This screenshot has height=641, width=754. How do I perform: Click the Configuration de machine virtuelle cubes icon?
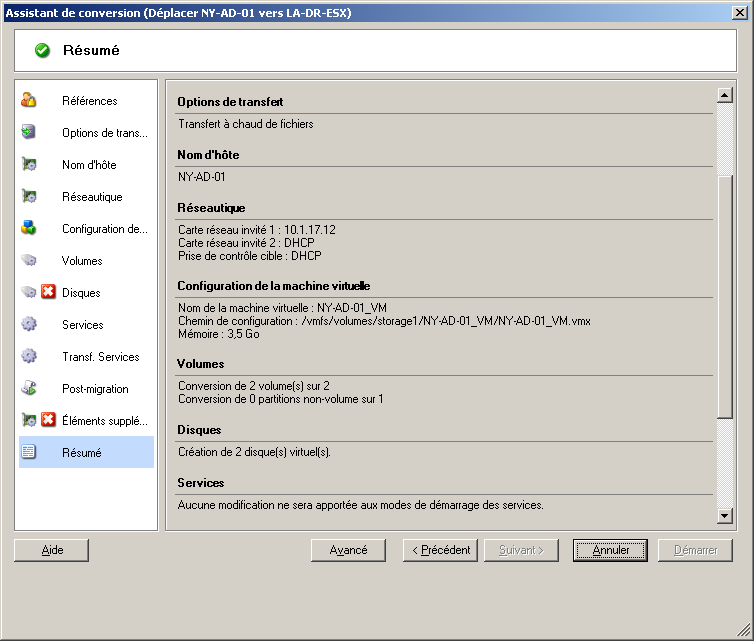coord(29,228)
